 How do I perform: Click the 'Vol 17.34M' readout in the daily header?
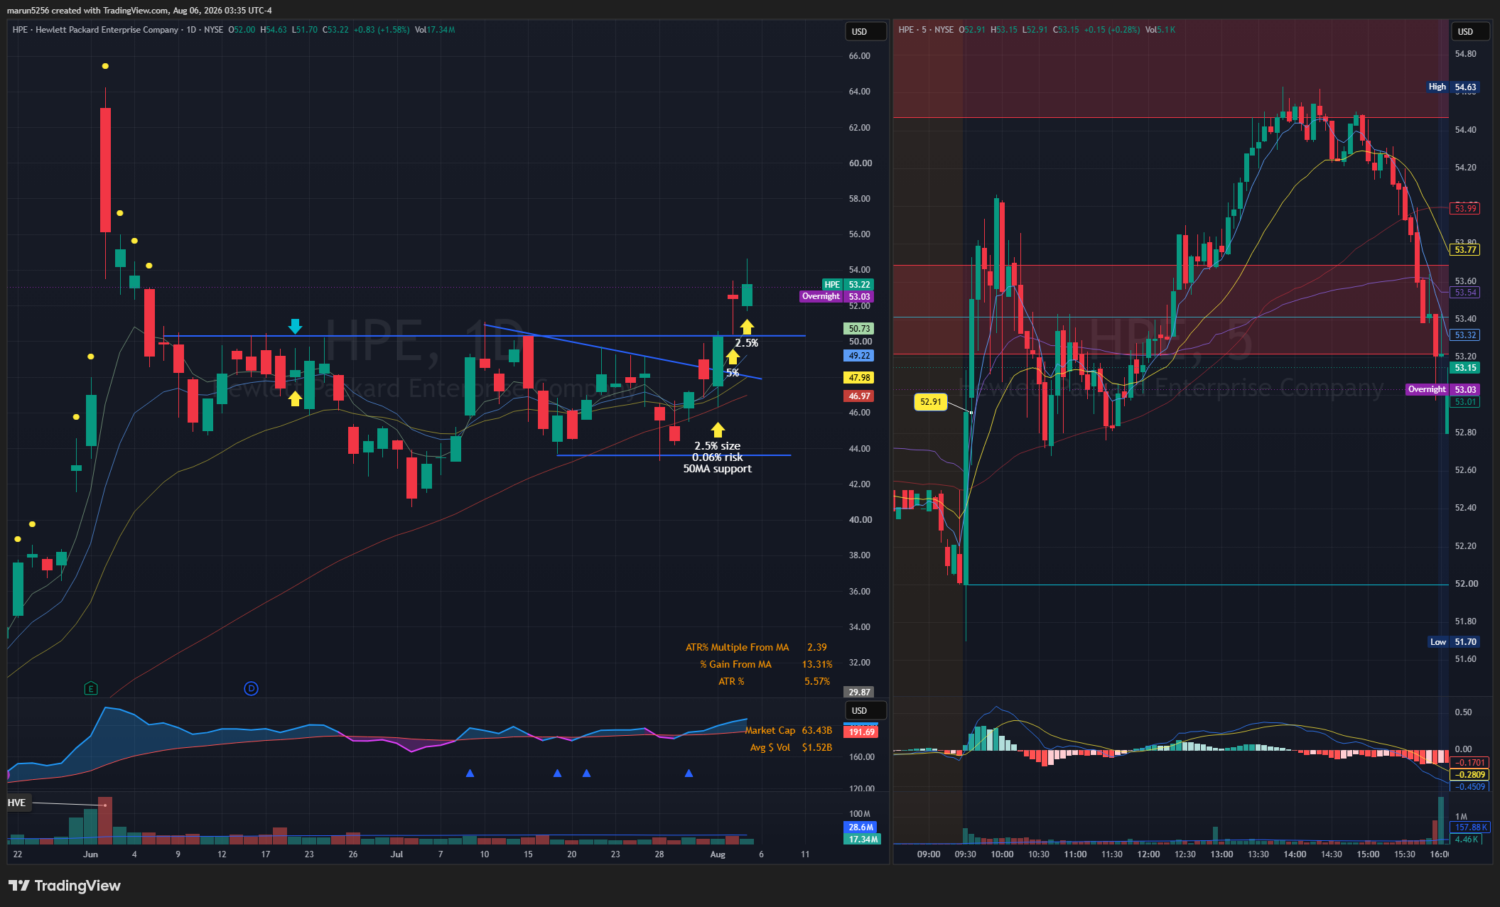click(x=434, y=30)
